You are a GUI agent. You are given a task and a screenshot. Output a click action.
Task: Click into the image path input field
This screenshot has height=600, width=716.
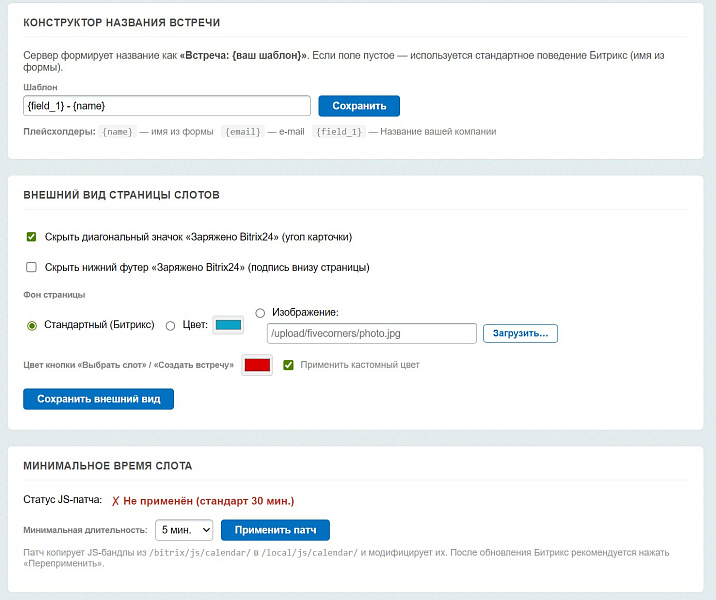point(371,333)
